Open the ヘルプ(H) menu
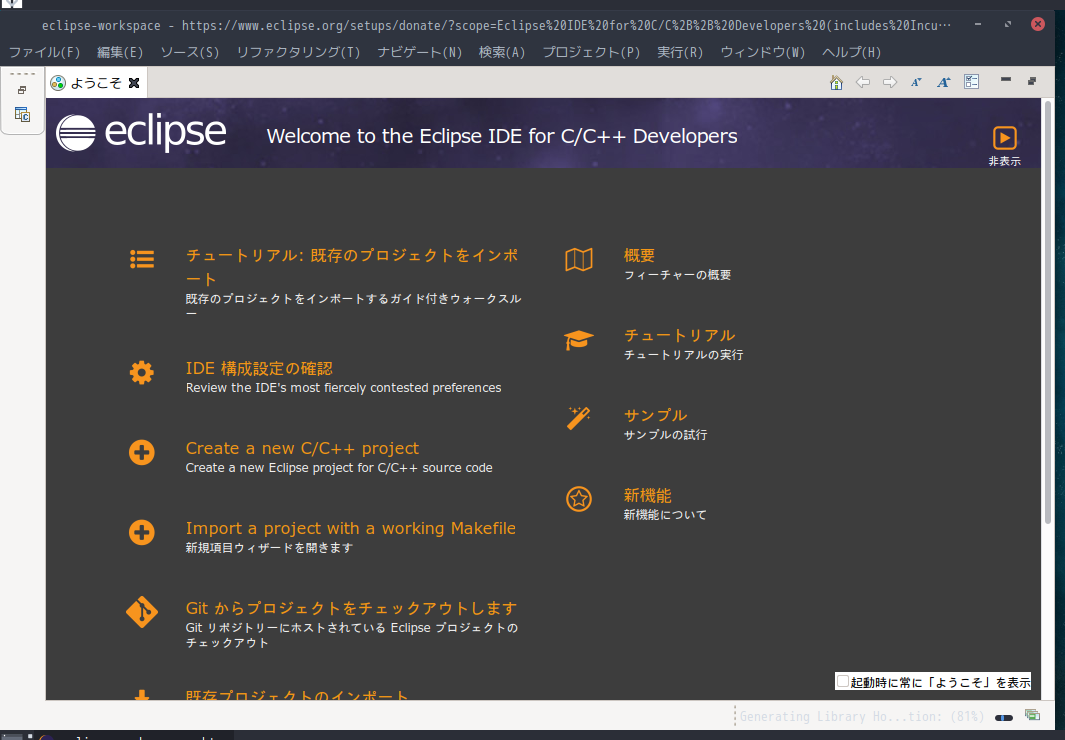 pos(851,52)
